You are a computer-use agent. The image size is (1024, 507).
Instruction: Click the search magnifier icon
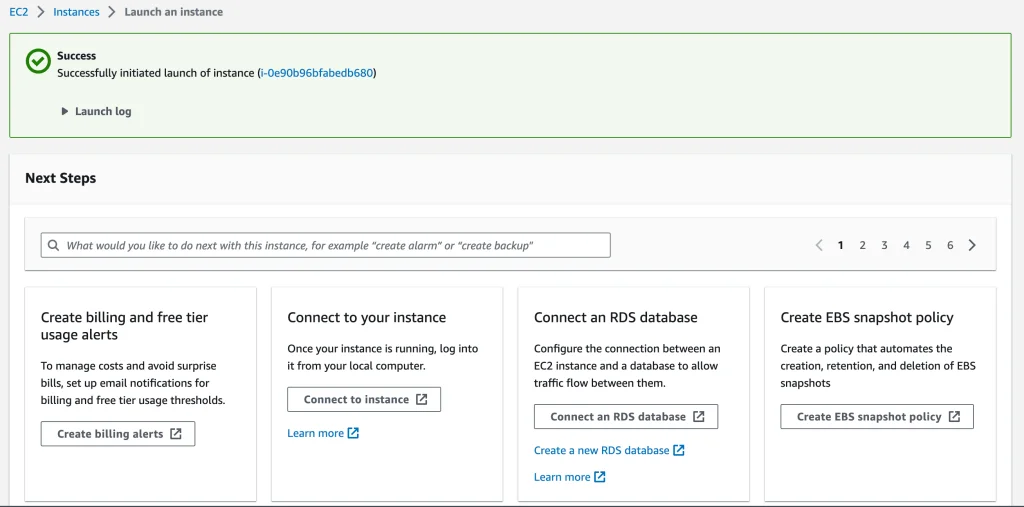54,246
